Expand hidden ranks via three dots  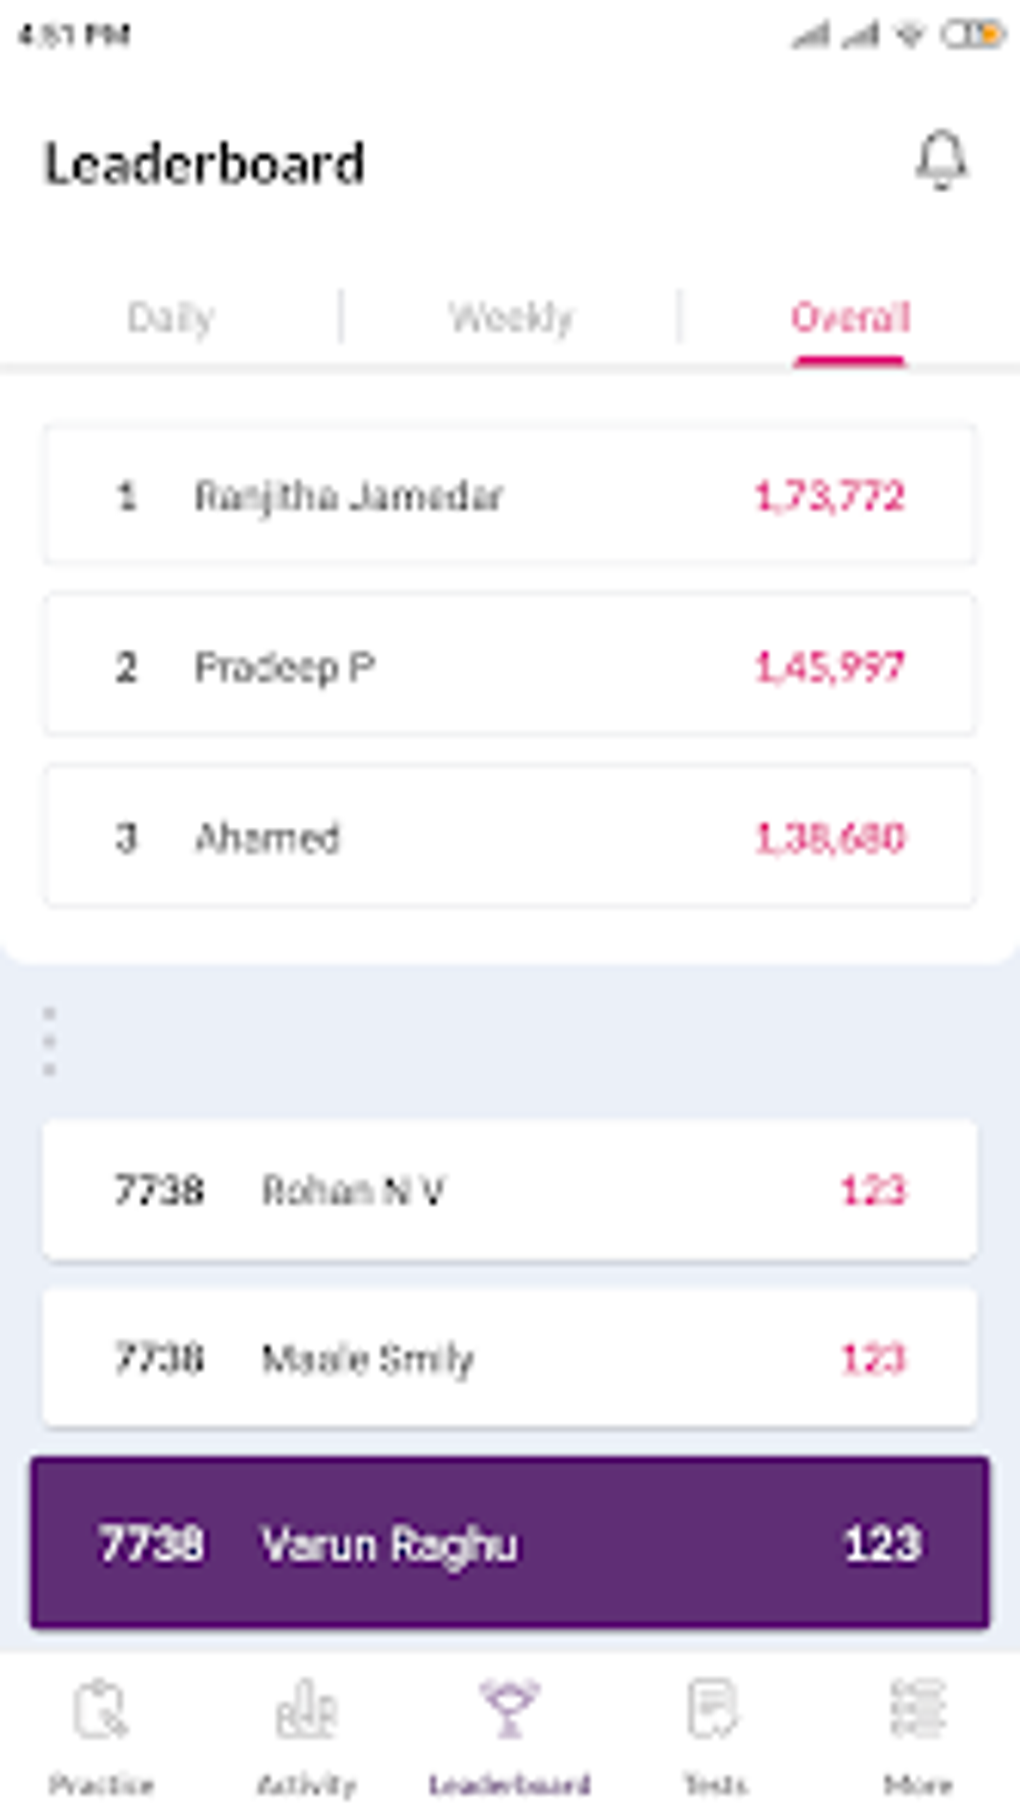(49, 1042)
